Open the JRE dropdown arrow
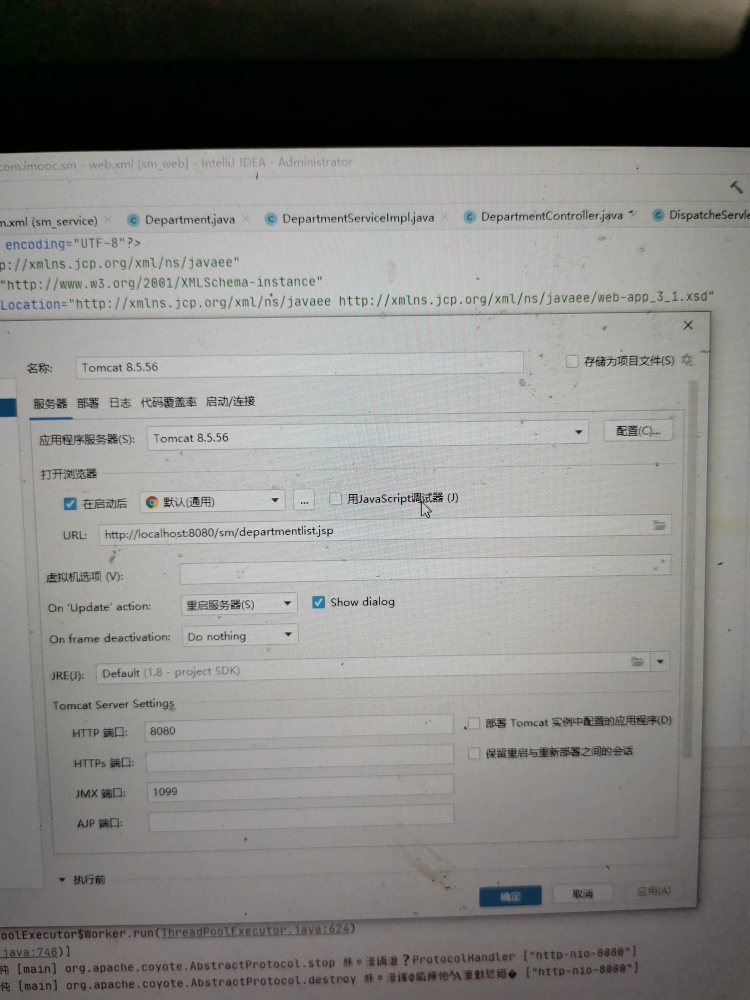 coord(660,661)
